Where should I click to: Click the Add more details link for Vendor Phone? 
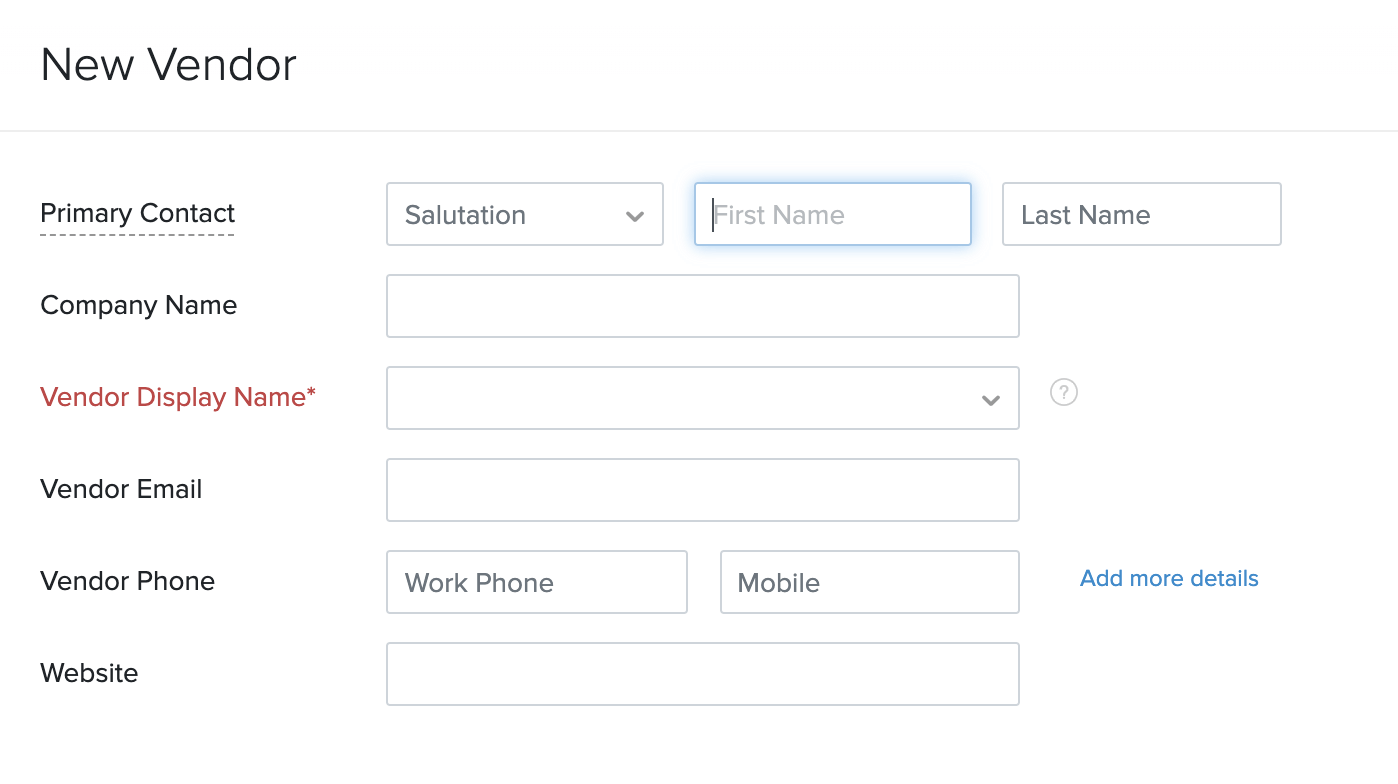(1168, 578)
